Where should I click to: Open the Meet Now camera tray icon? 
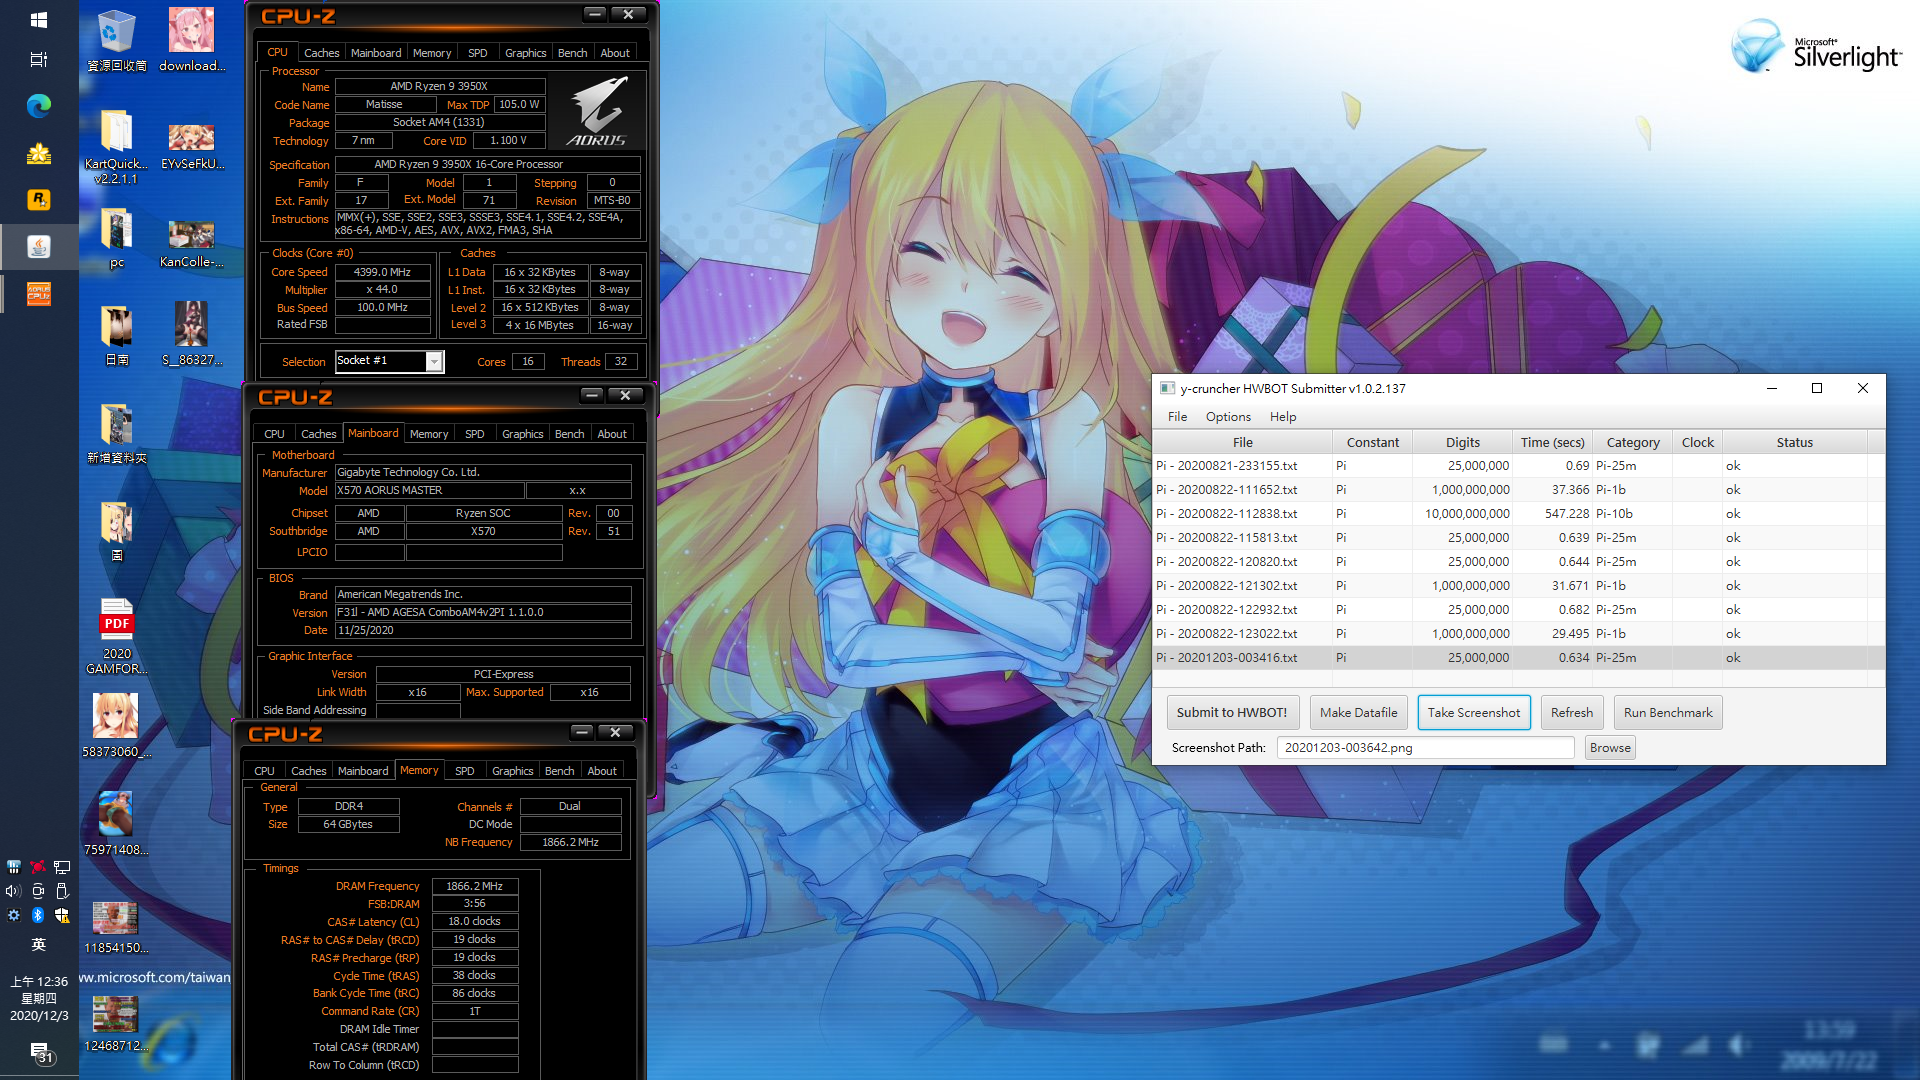click(x=38, y=891)
